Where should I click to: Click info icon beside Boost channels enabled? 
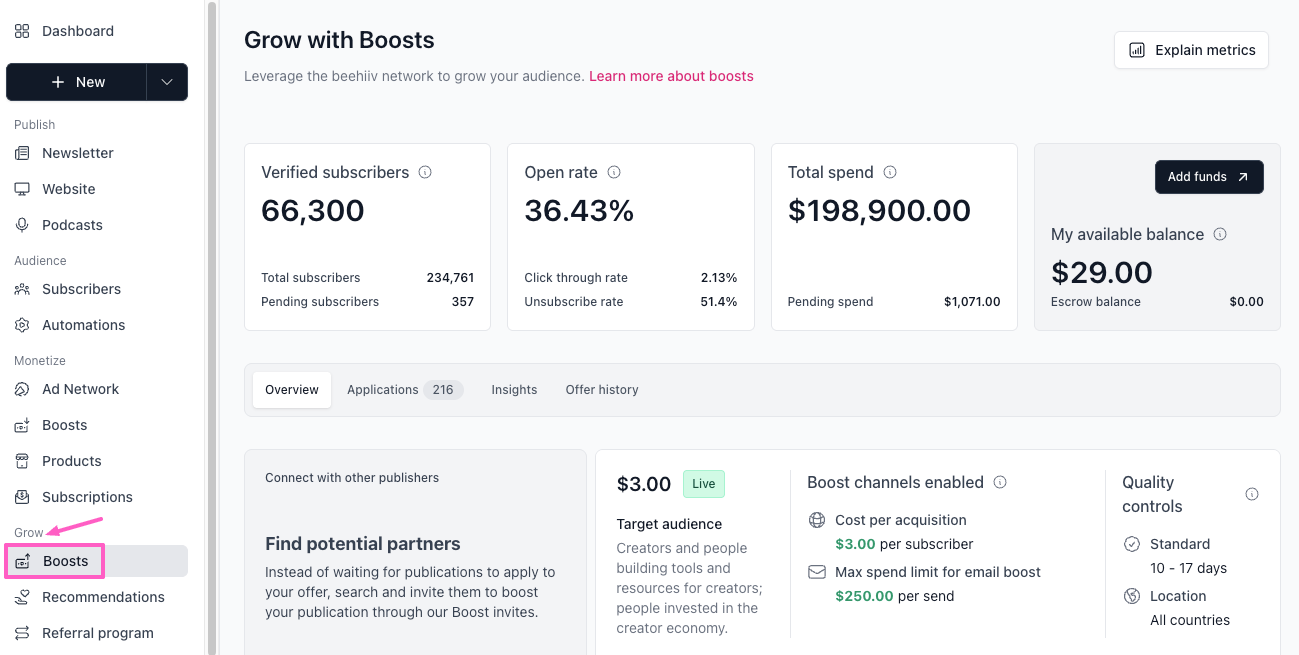[1000, 482]
